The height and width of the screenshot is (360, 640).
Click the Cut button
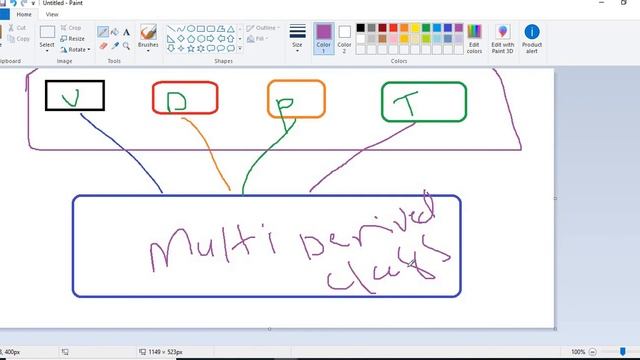17,28
